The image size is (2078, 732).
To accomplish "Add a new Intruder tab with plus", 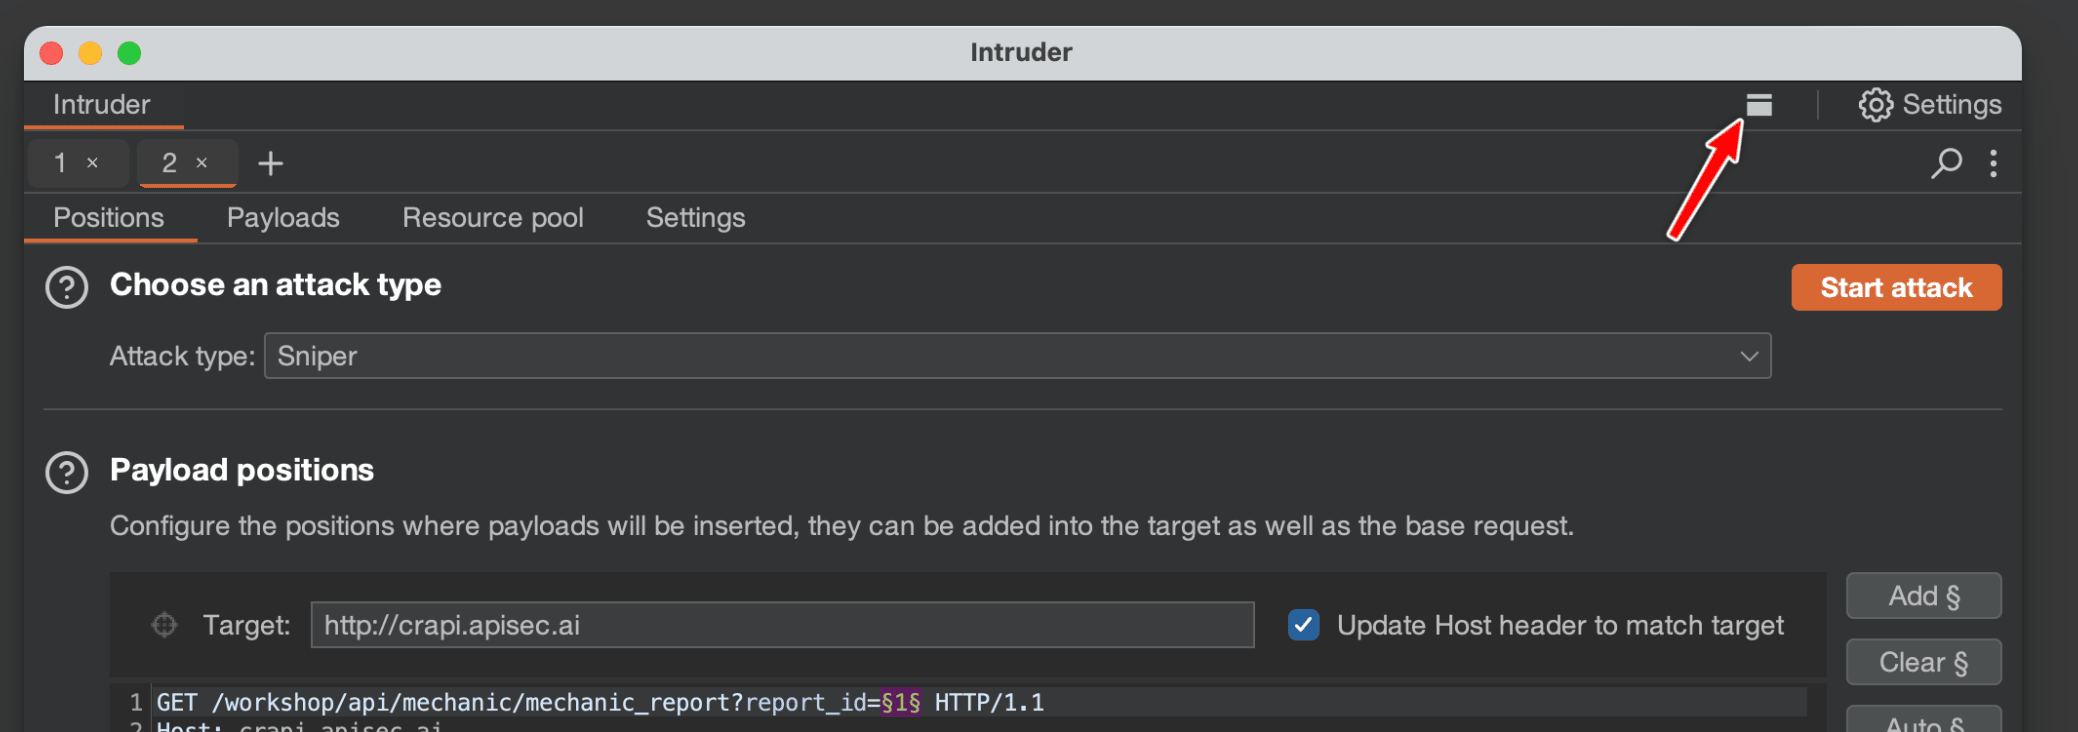I will (x=270, y=163).
